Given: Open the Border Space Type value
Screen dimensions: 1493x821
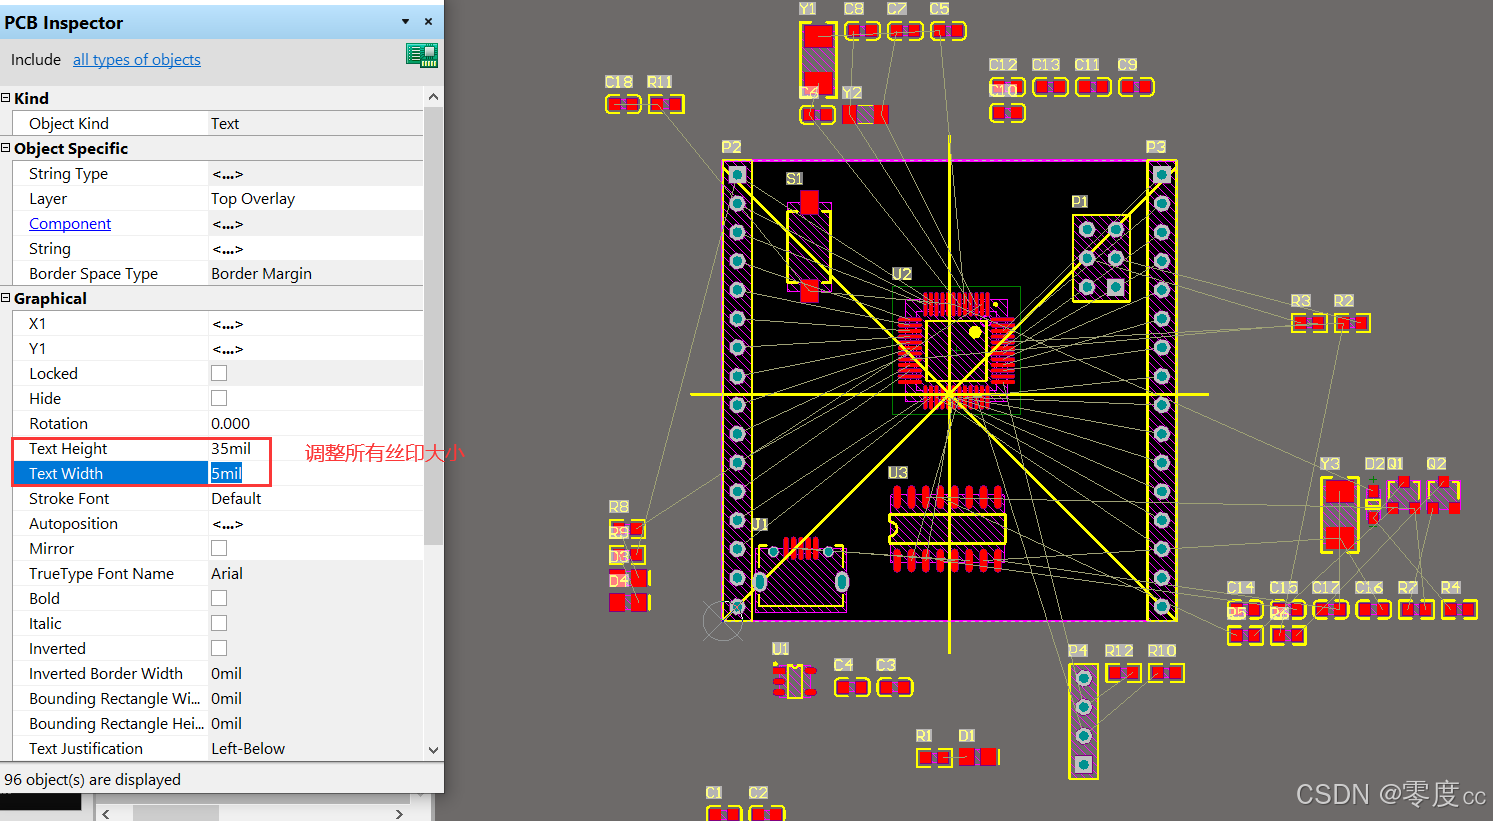Looking at the screenshot, I should [x=261, y=274].
